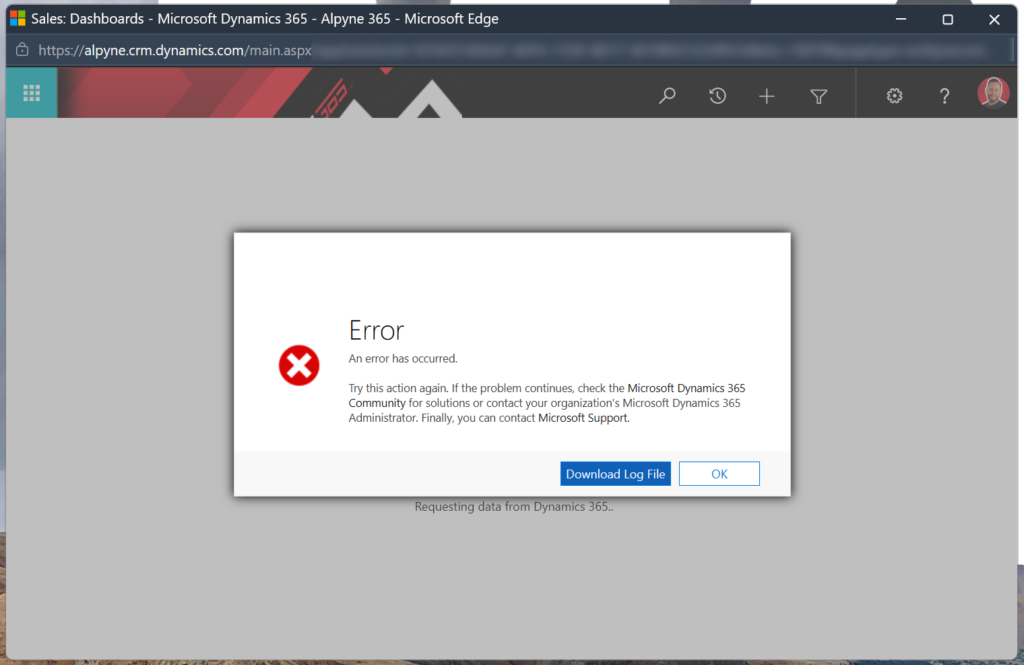Click the Download Log File button
1024x665 pixels.
coord(615,474)
